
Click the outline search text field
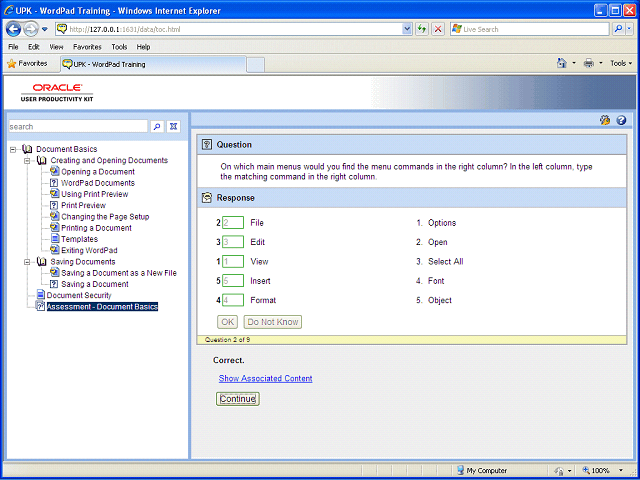78,127
